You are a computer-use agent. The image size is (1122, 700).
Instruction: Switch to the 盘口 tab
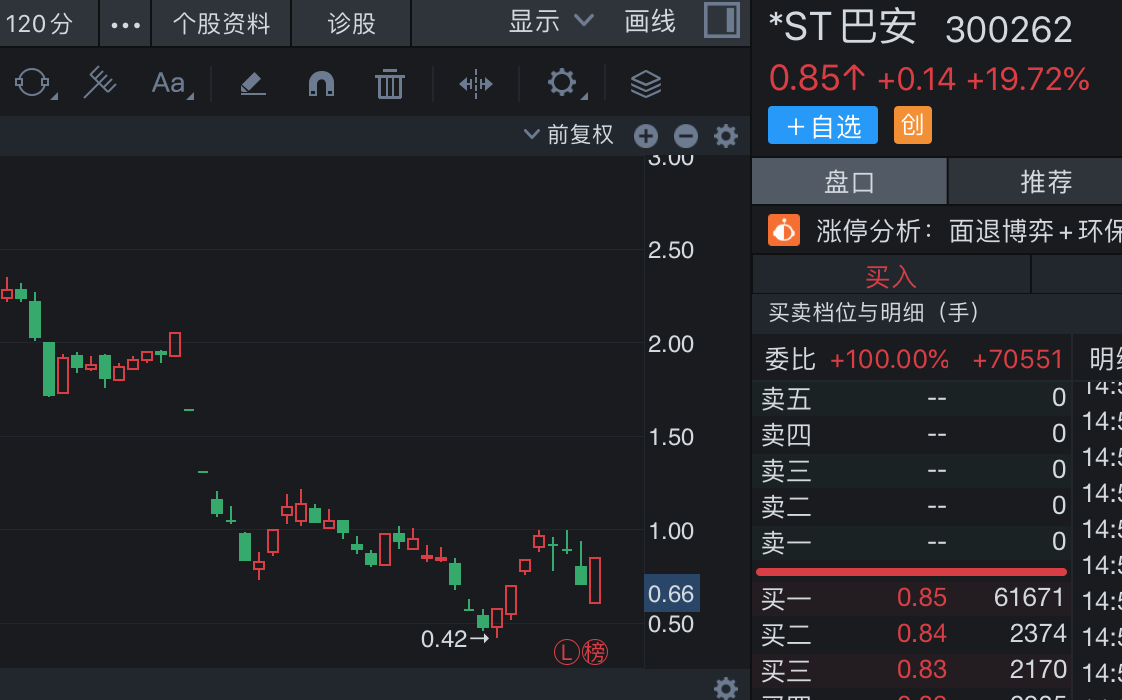849,182
